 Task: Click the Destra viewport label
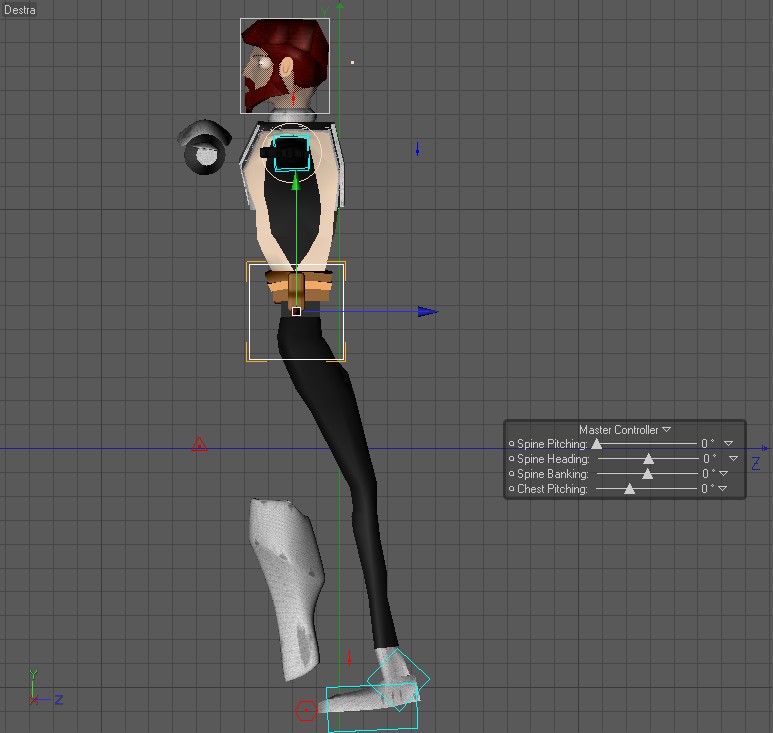pyautogui.click(x=20, y=9)
